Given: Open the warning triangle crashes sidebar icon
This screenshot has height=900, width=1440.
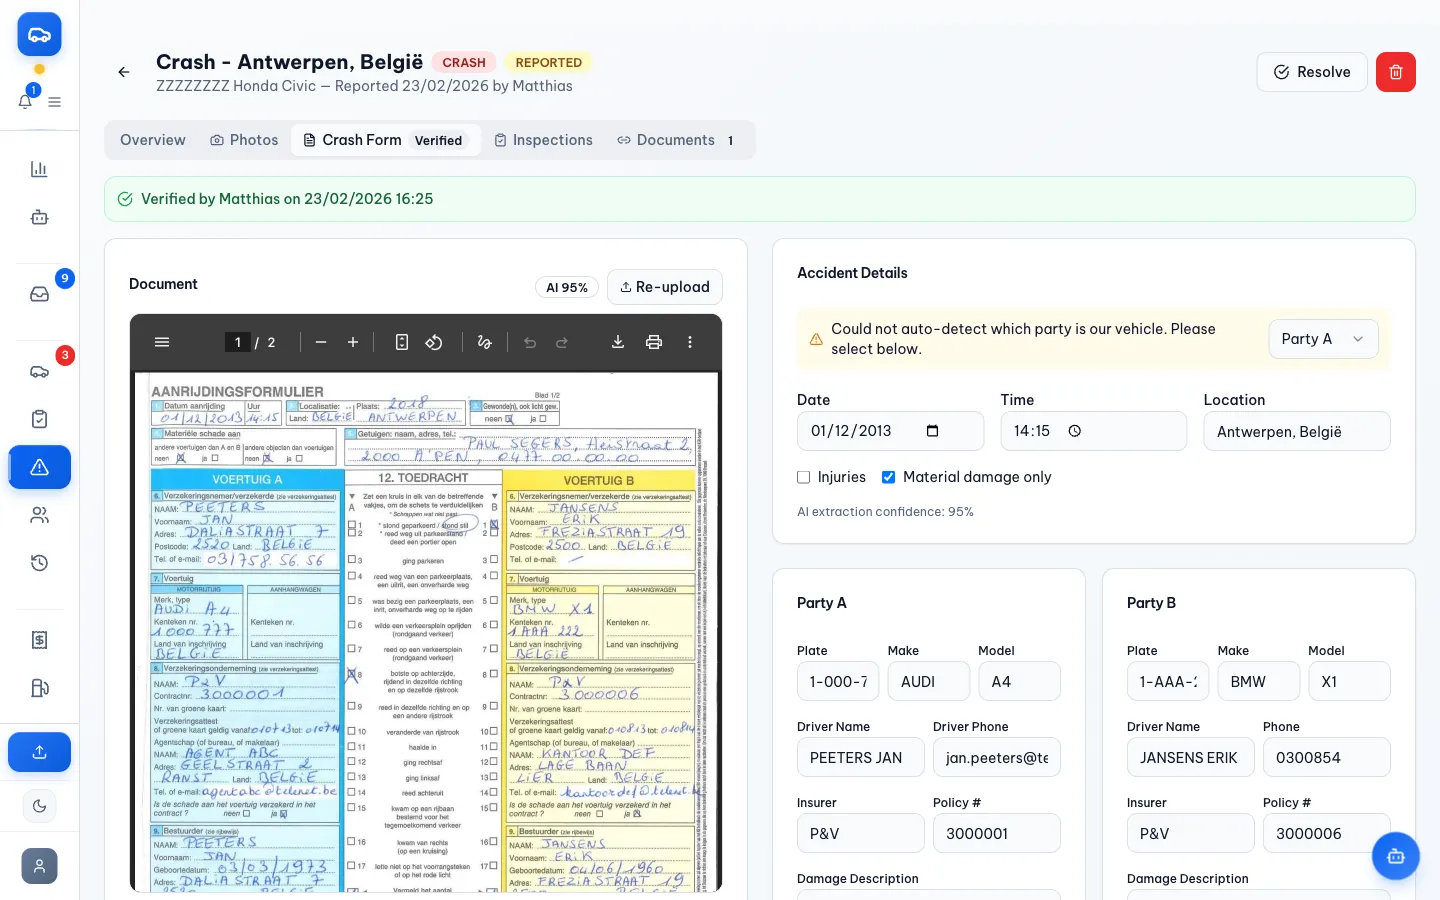Looking at the screenshot, I should (x=39, y=467).
